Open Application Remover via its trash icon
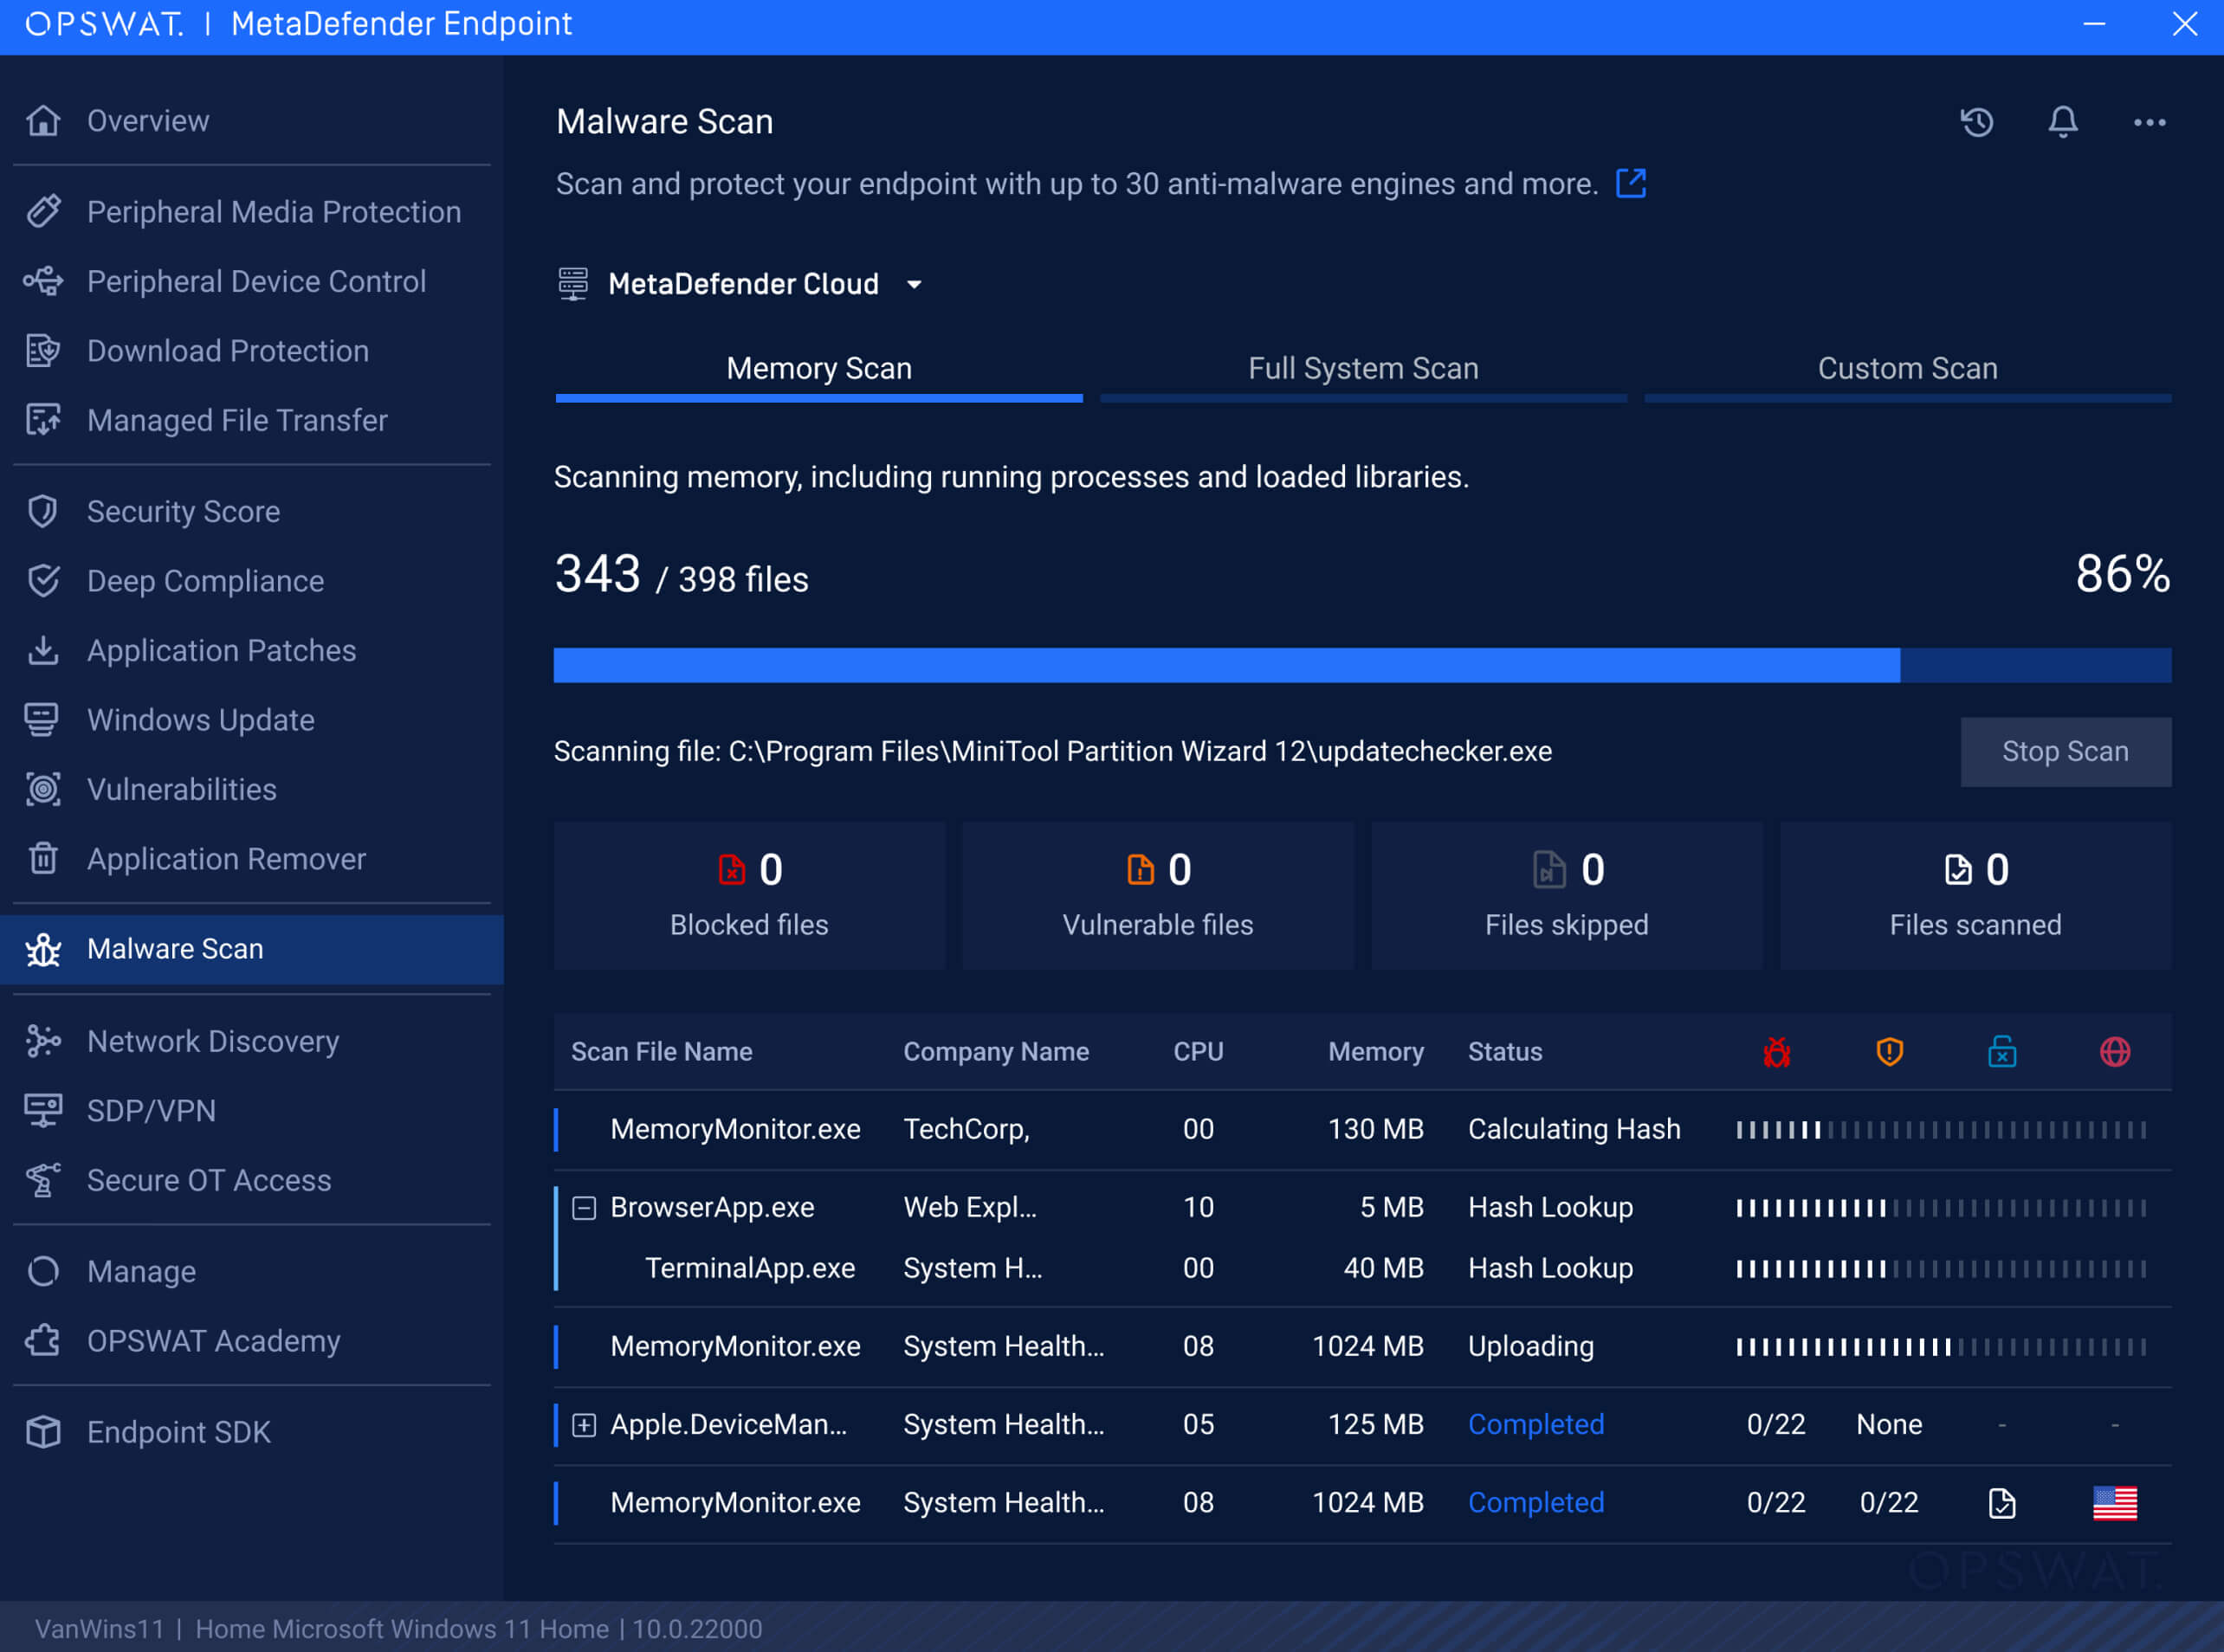Image resolution: width=2224 pixels, height=1652 pixels. tap(43, 859)
